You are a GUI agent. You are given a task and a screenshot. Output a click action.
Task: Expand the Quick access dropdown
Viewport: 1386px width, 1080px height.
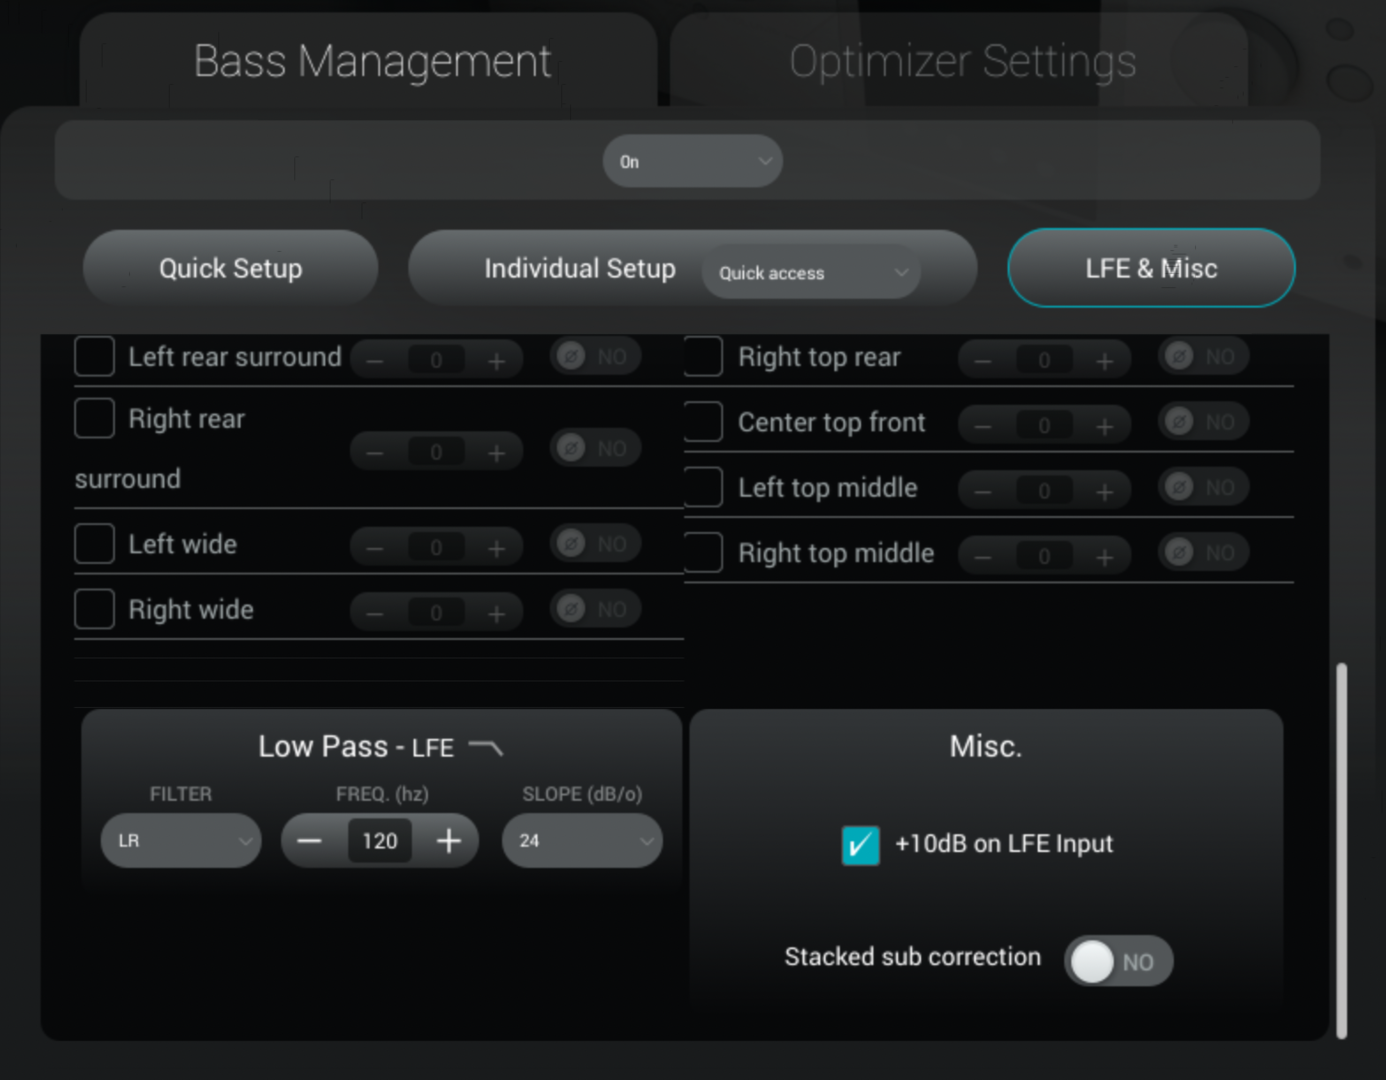click(811, 272)
